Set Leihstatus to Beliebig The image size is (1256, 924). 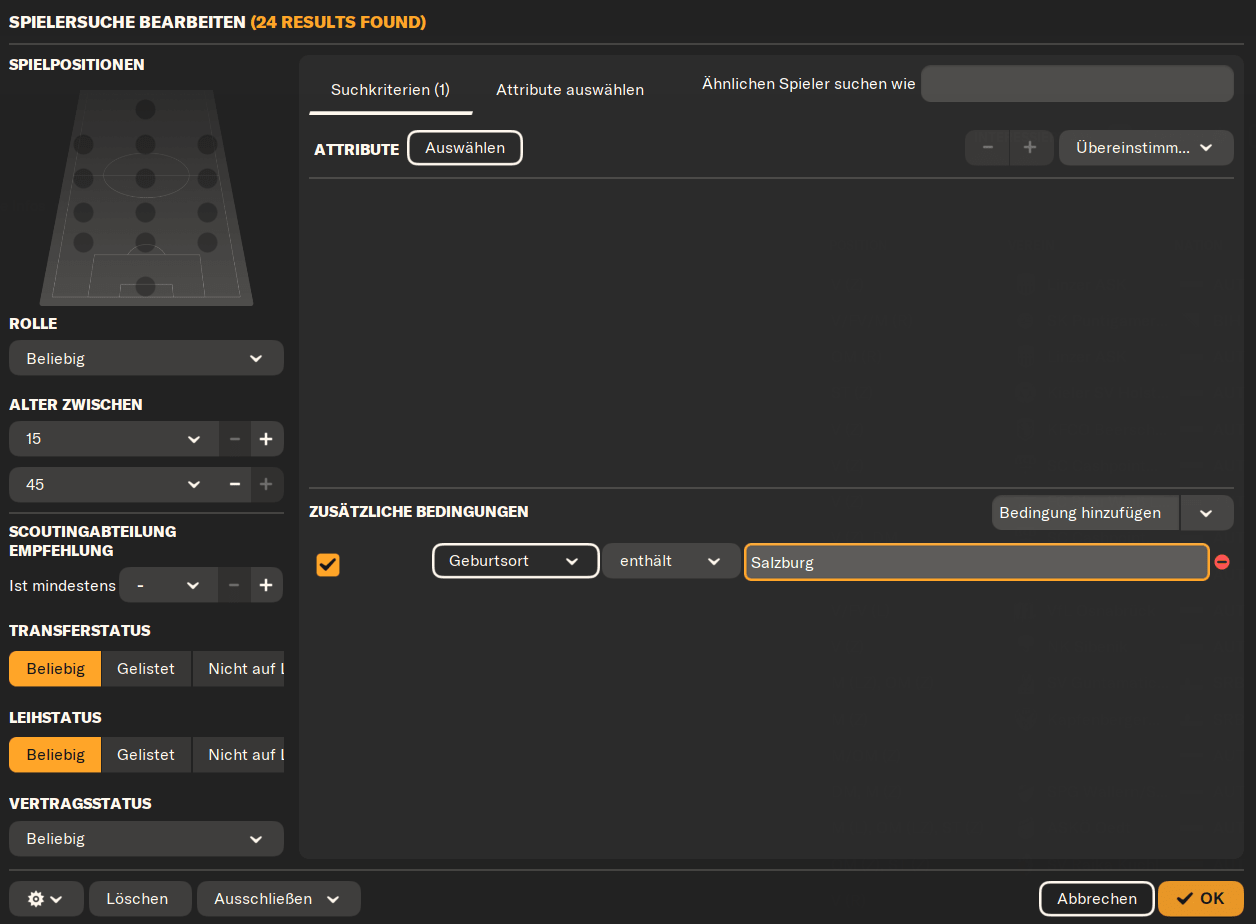[55, 755]
